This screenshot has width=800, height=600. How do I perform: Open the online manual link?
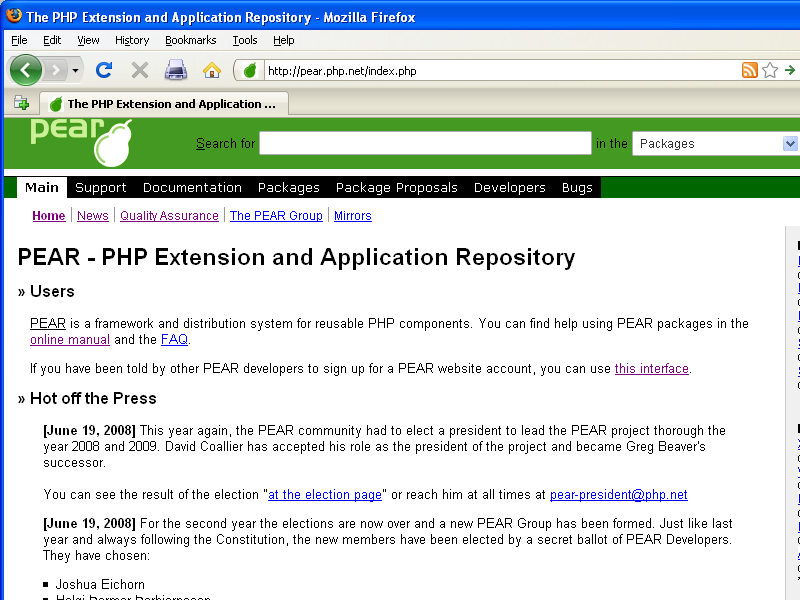click(70, 340)
